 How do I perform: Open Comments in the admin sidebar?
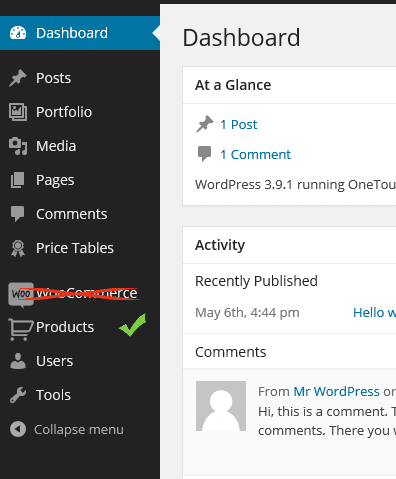coord(80,214)
